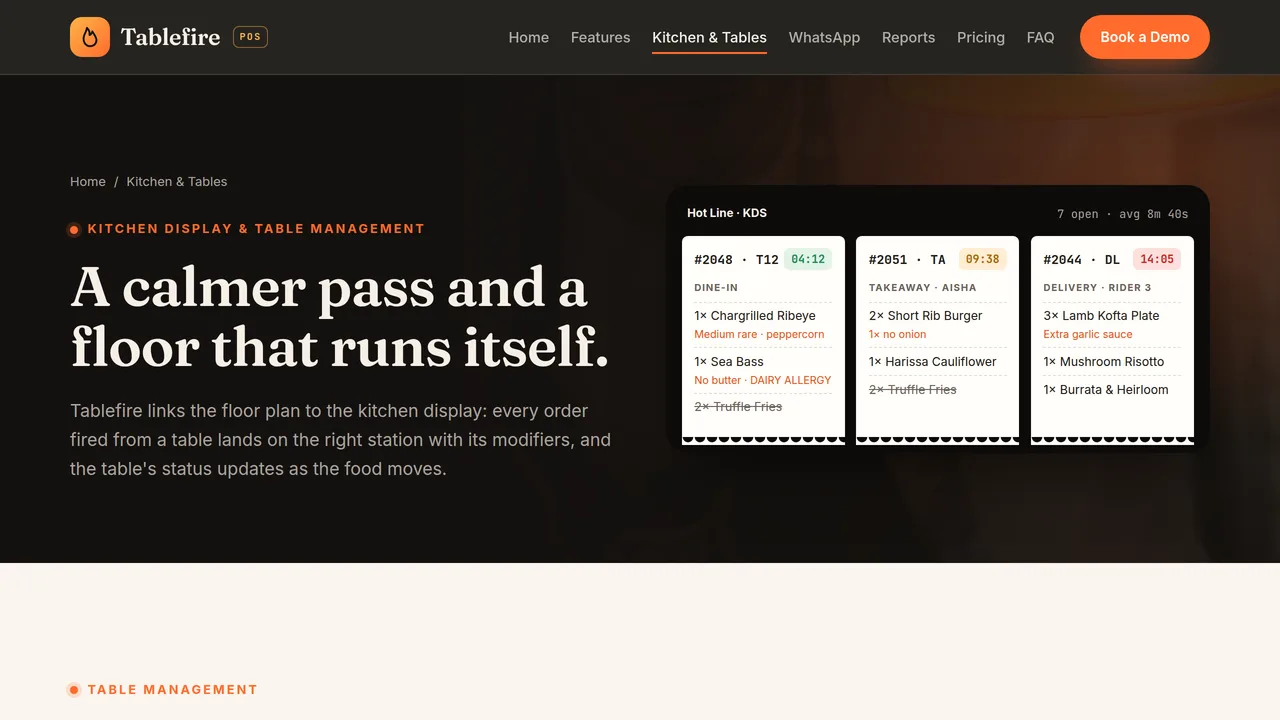Select the Kitchen & Tables nav item
The height and width of the screenshot is (720, 1280).
709,37
